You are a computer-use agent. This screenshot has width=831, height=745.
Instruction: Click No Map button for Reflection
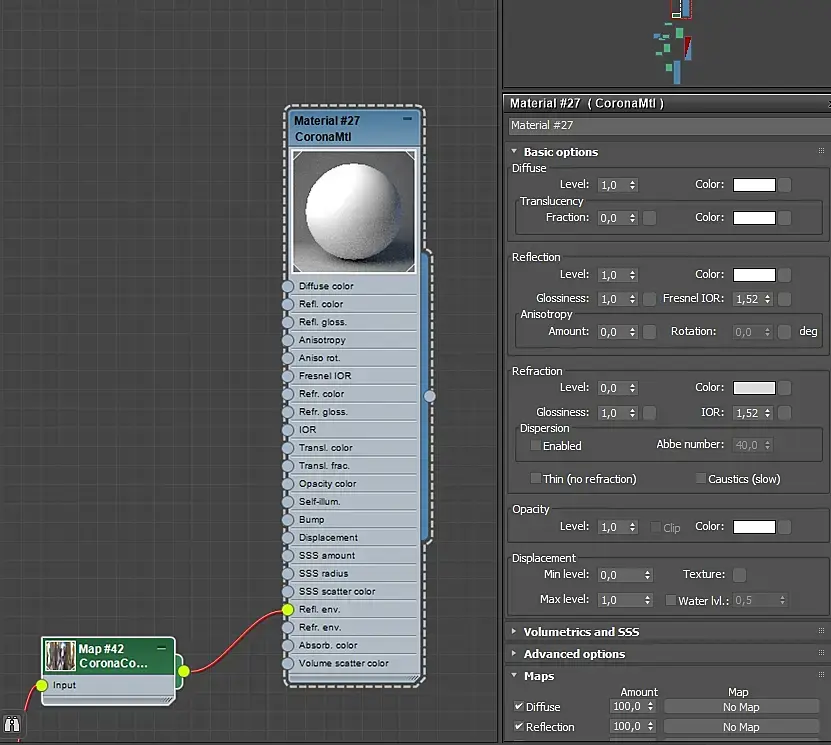click(x=741, y=727)
